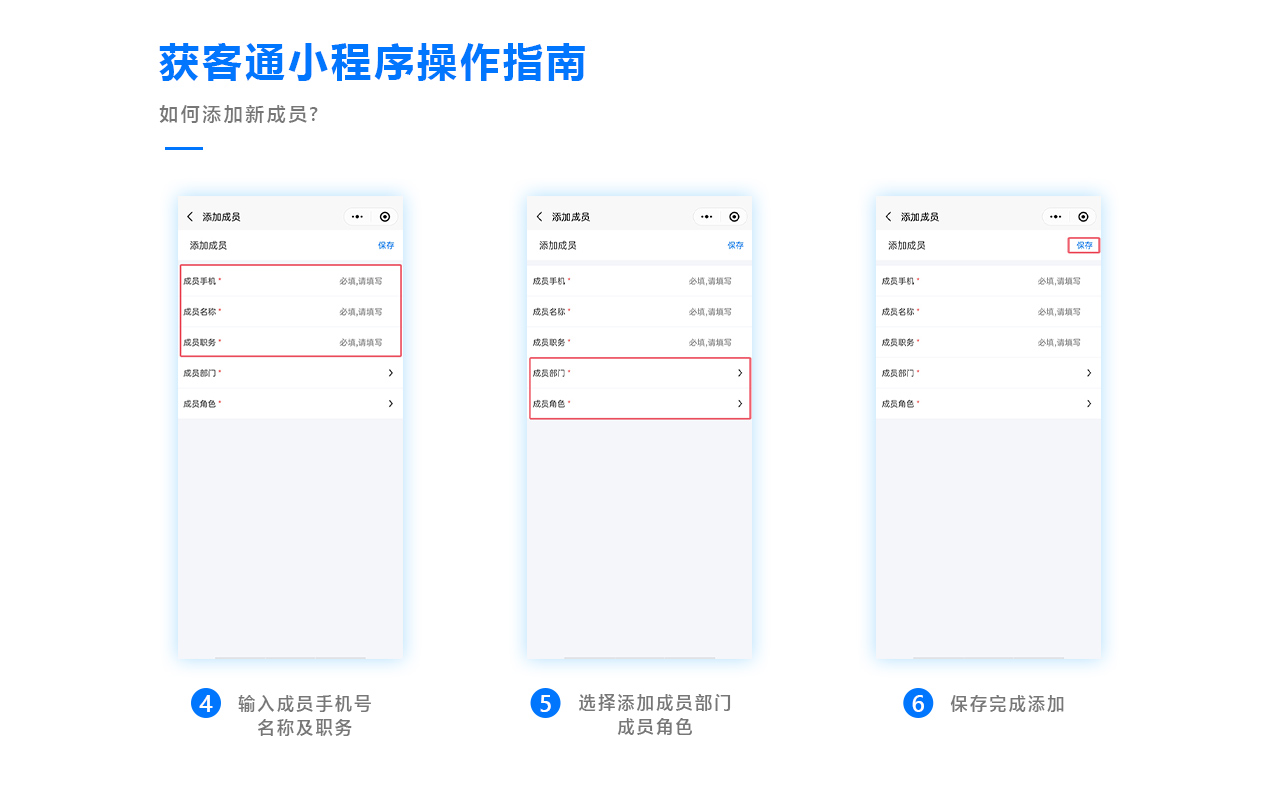The width and height of the screenshot is (1280, 800).
Task: Fill the 成员名称 field in step 5 phone
Action: pyautogui.click(x=639, y=312)
